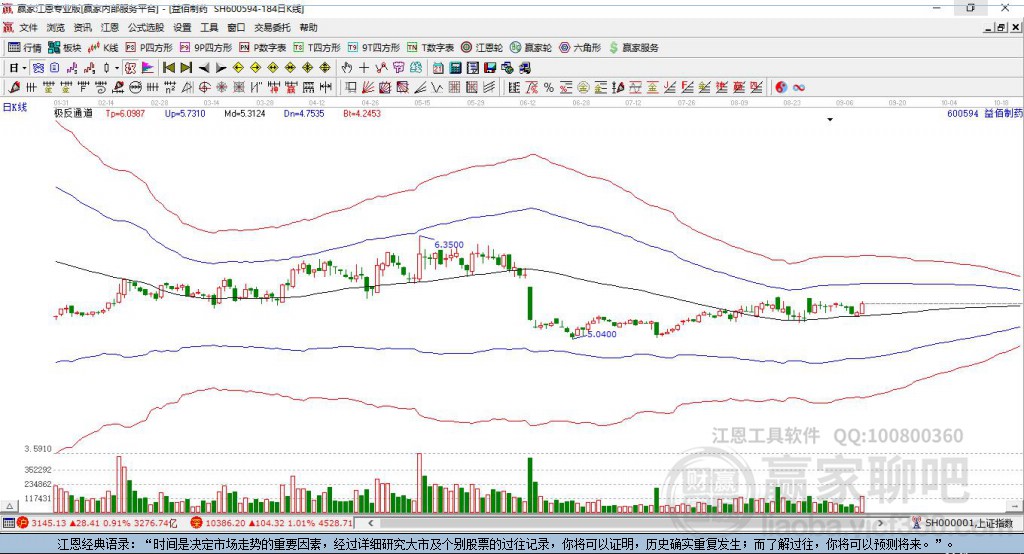Move chart left with black arrow
The image size is (1024, 554).
coord(204,68)
